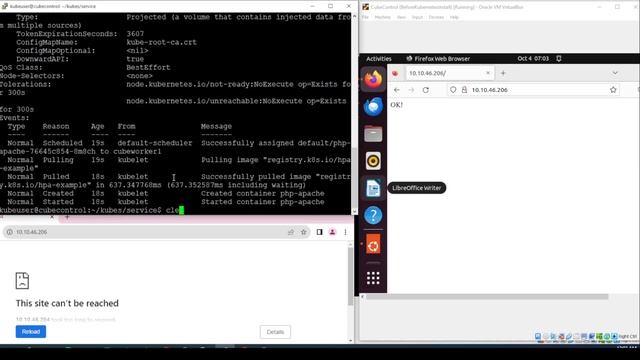Open Firefox Web Browser app menu
Screen dimensions: 640x360
point(438,59)
